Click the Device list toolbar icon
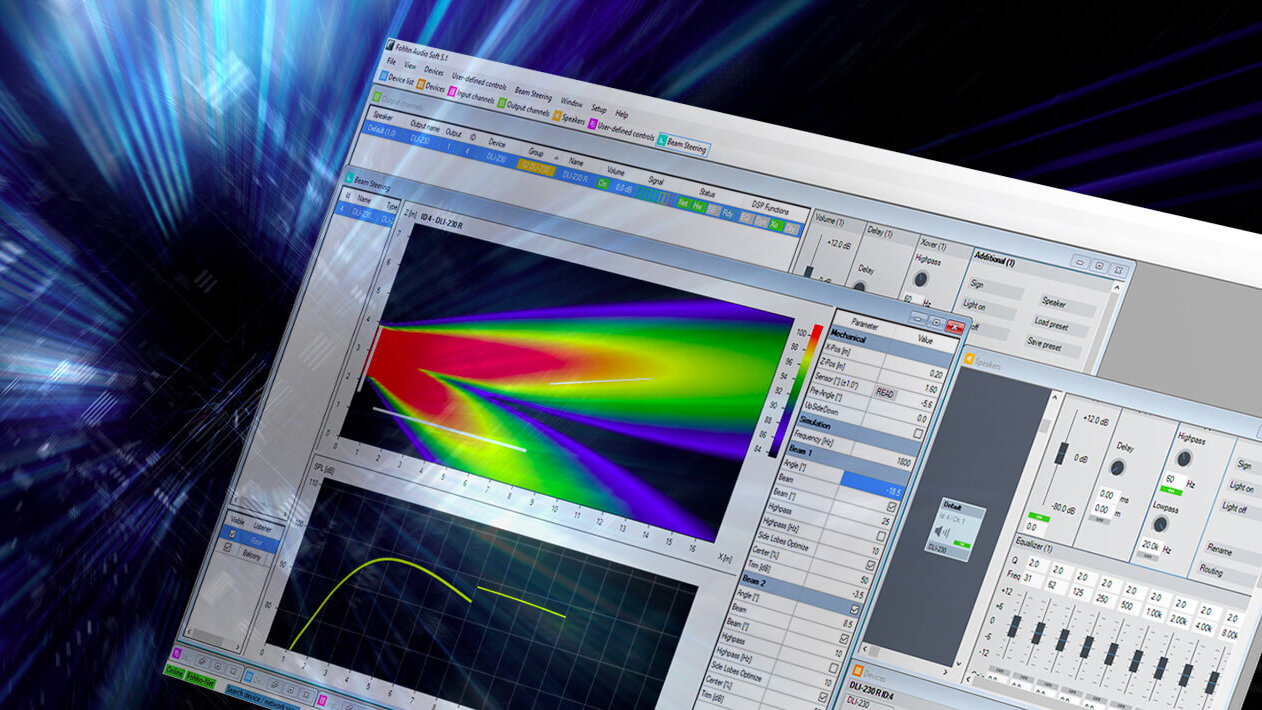 pyautogui.click(x=384, y=76)
